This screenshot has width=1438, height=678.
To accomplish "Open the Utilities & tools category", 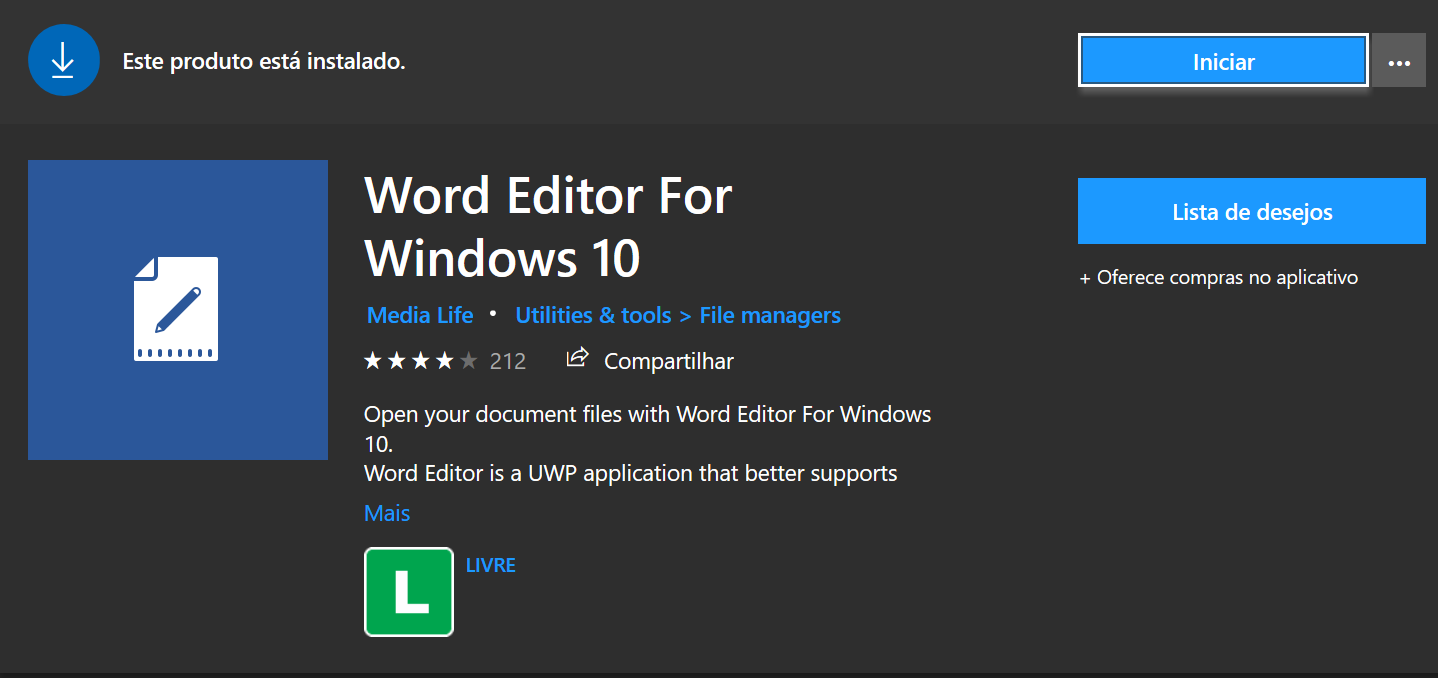I will point(593,315).
